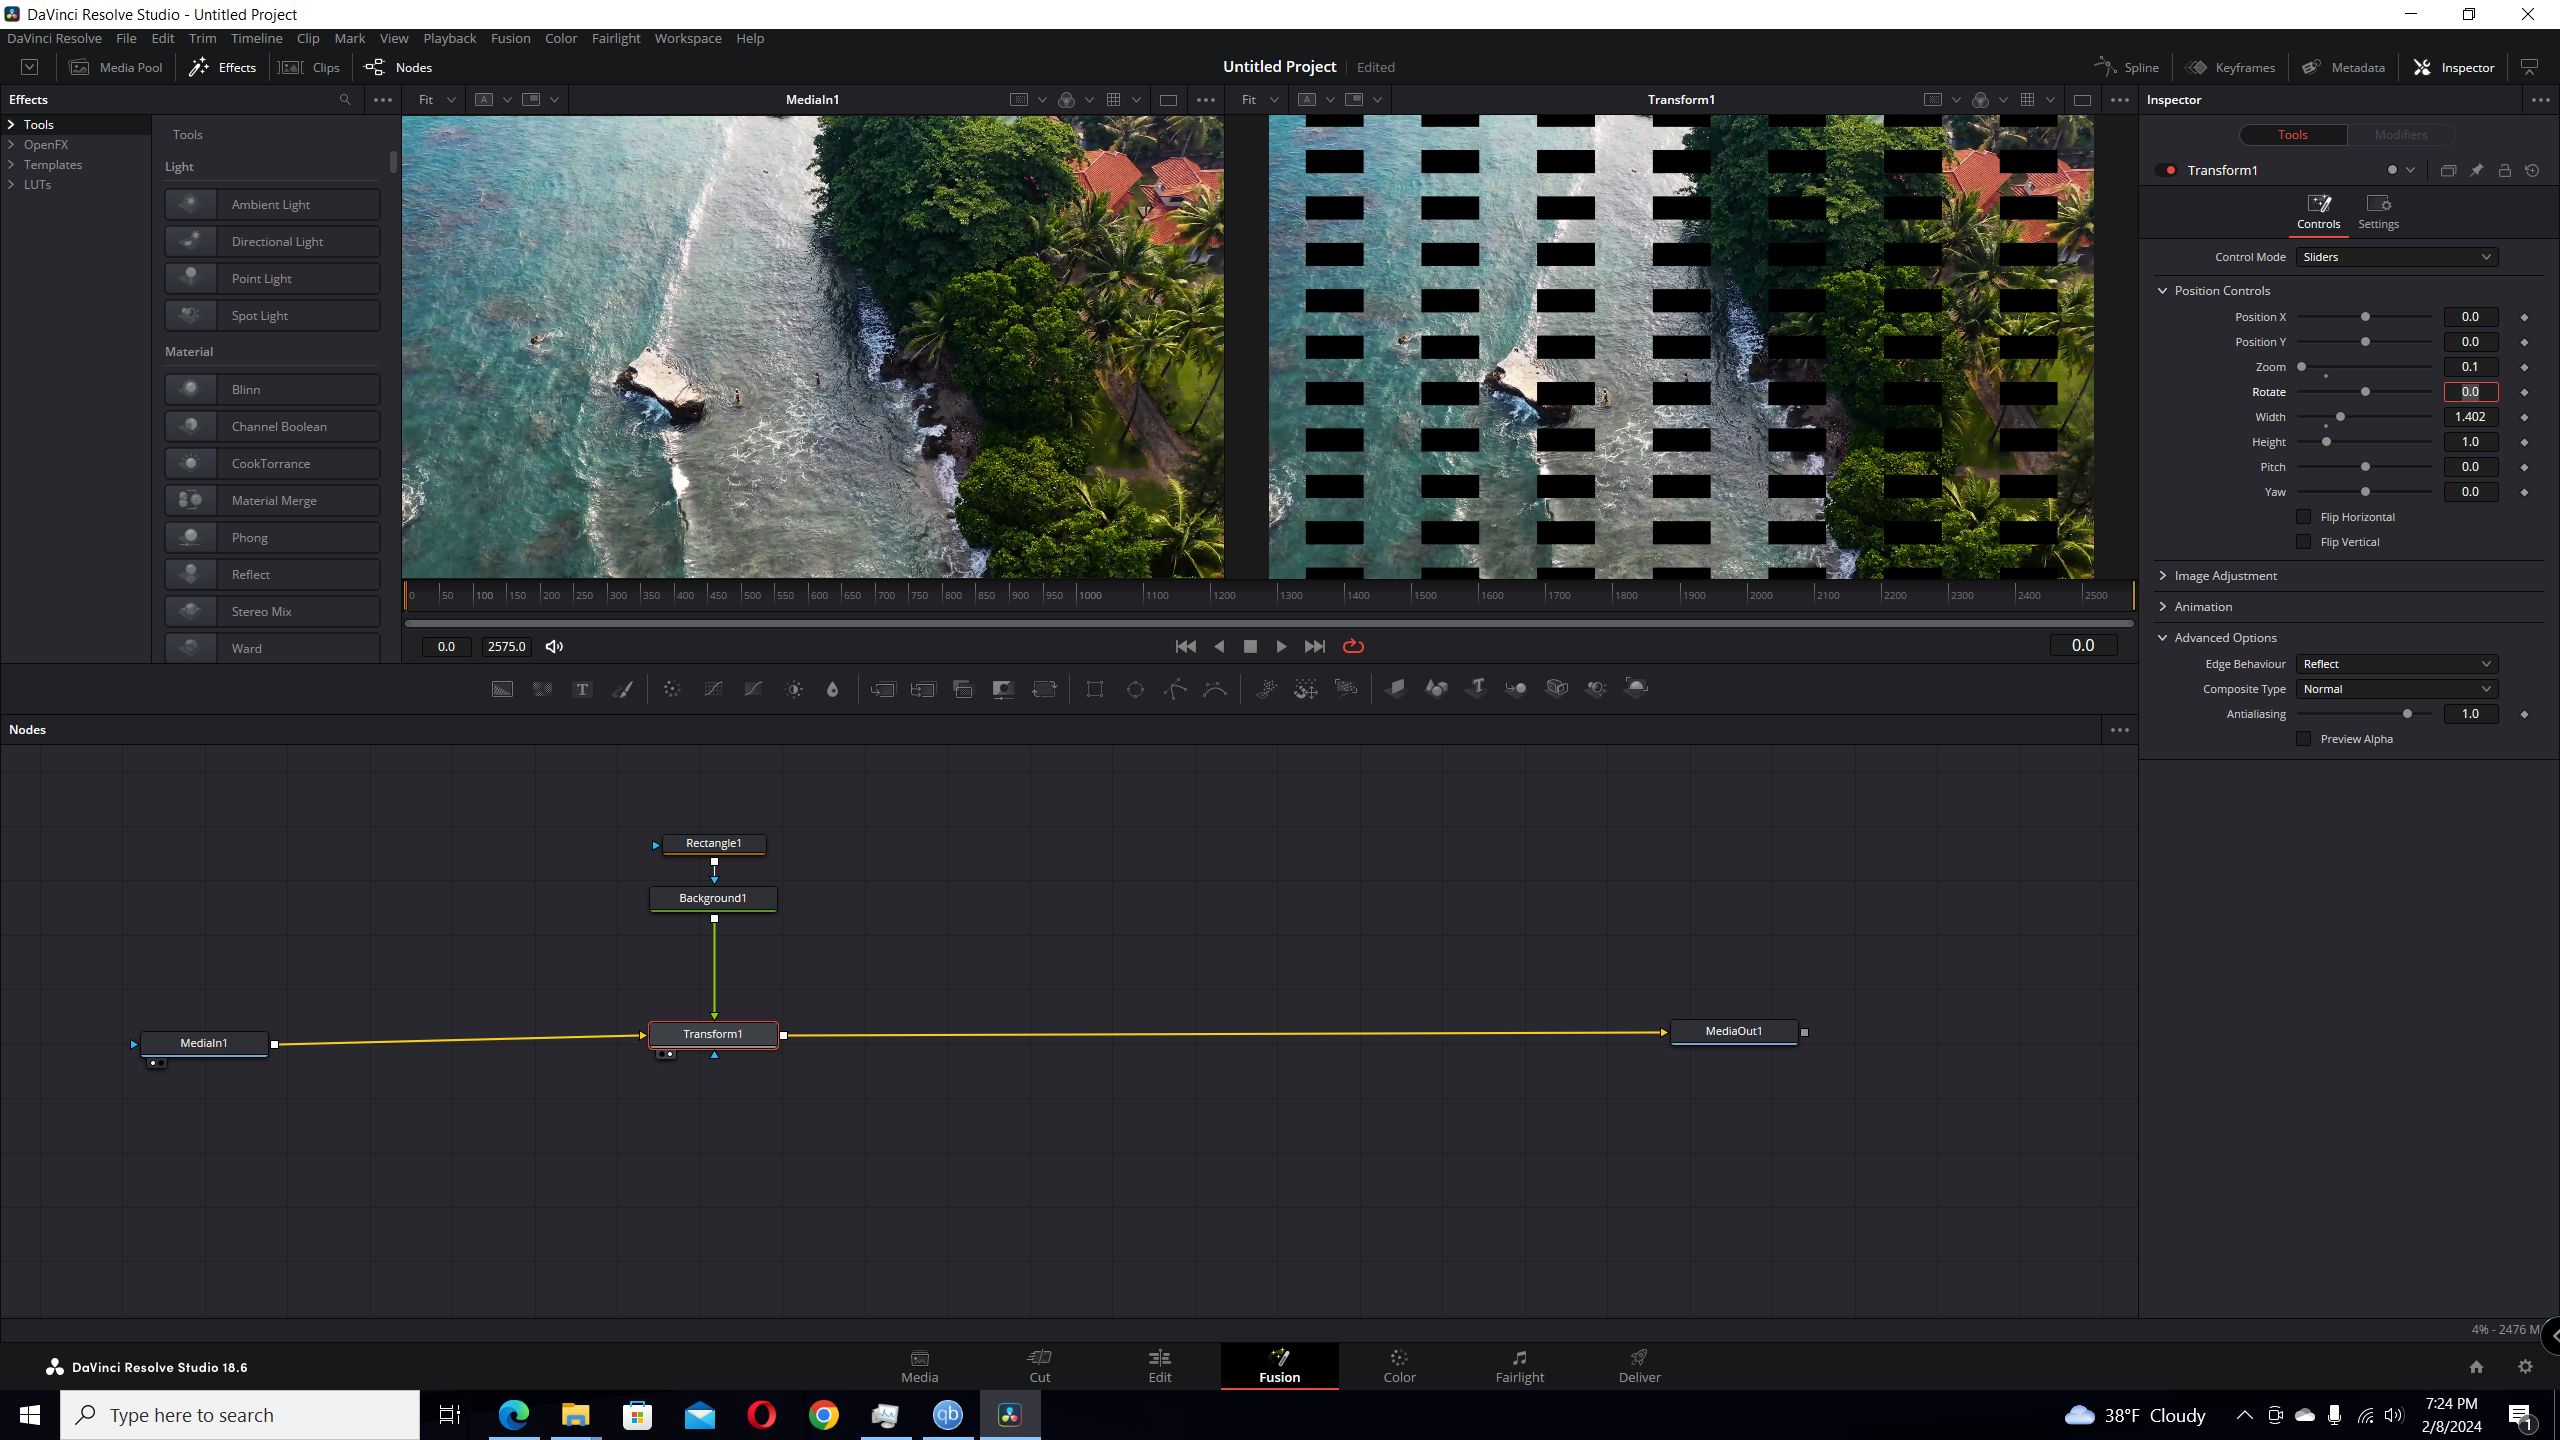Switch to the Deliver page
This screenshot has height=1440, width=2560.
(1639, 1366)
